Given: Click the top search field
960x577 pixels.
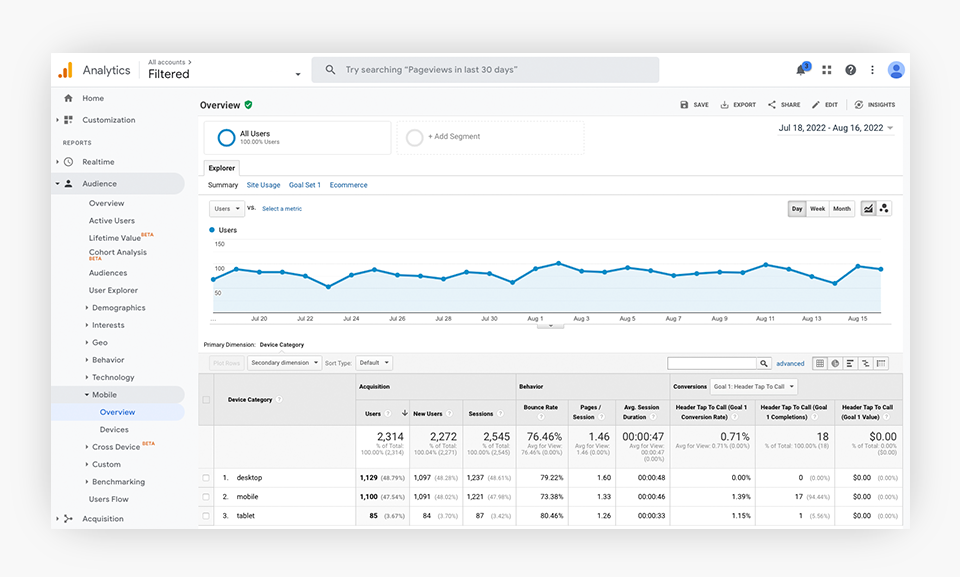Looking at the screenshot, I should [485, 70].
